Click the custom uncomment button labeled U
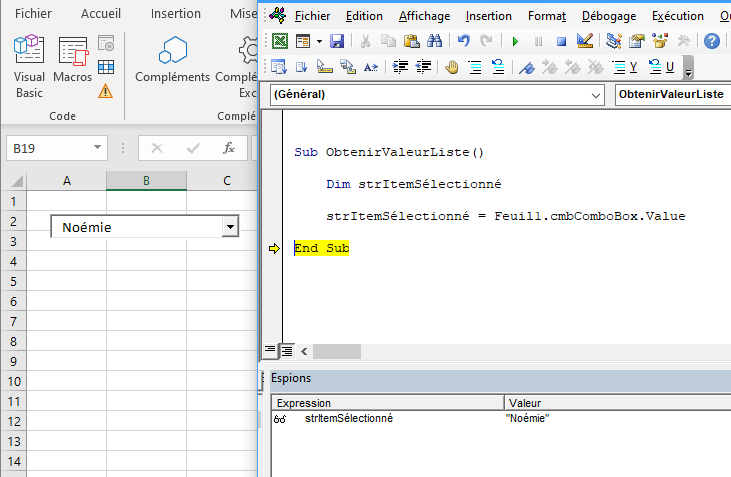Viewport: 731px width, 477px height. pyautogui.click(x=662, y=67)
